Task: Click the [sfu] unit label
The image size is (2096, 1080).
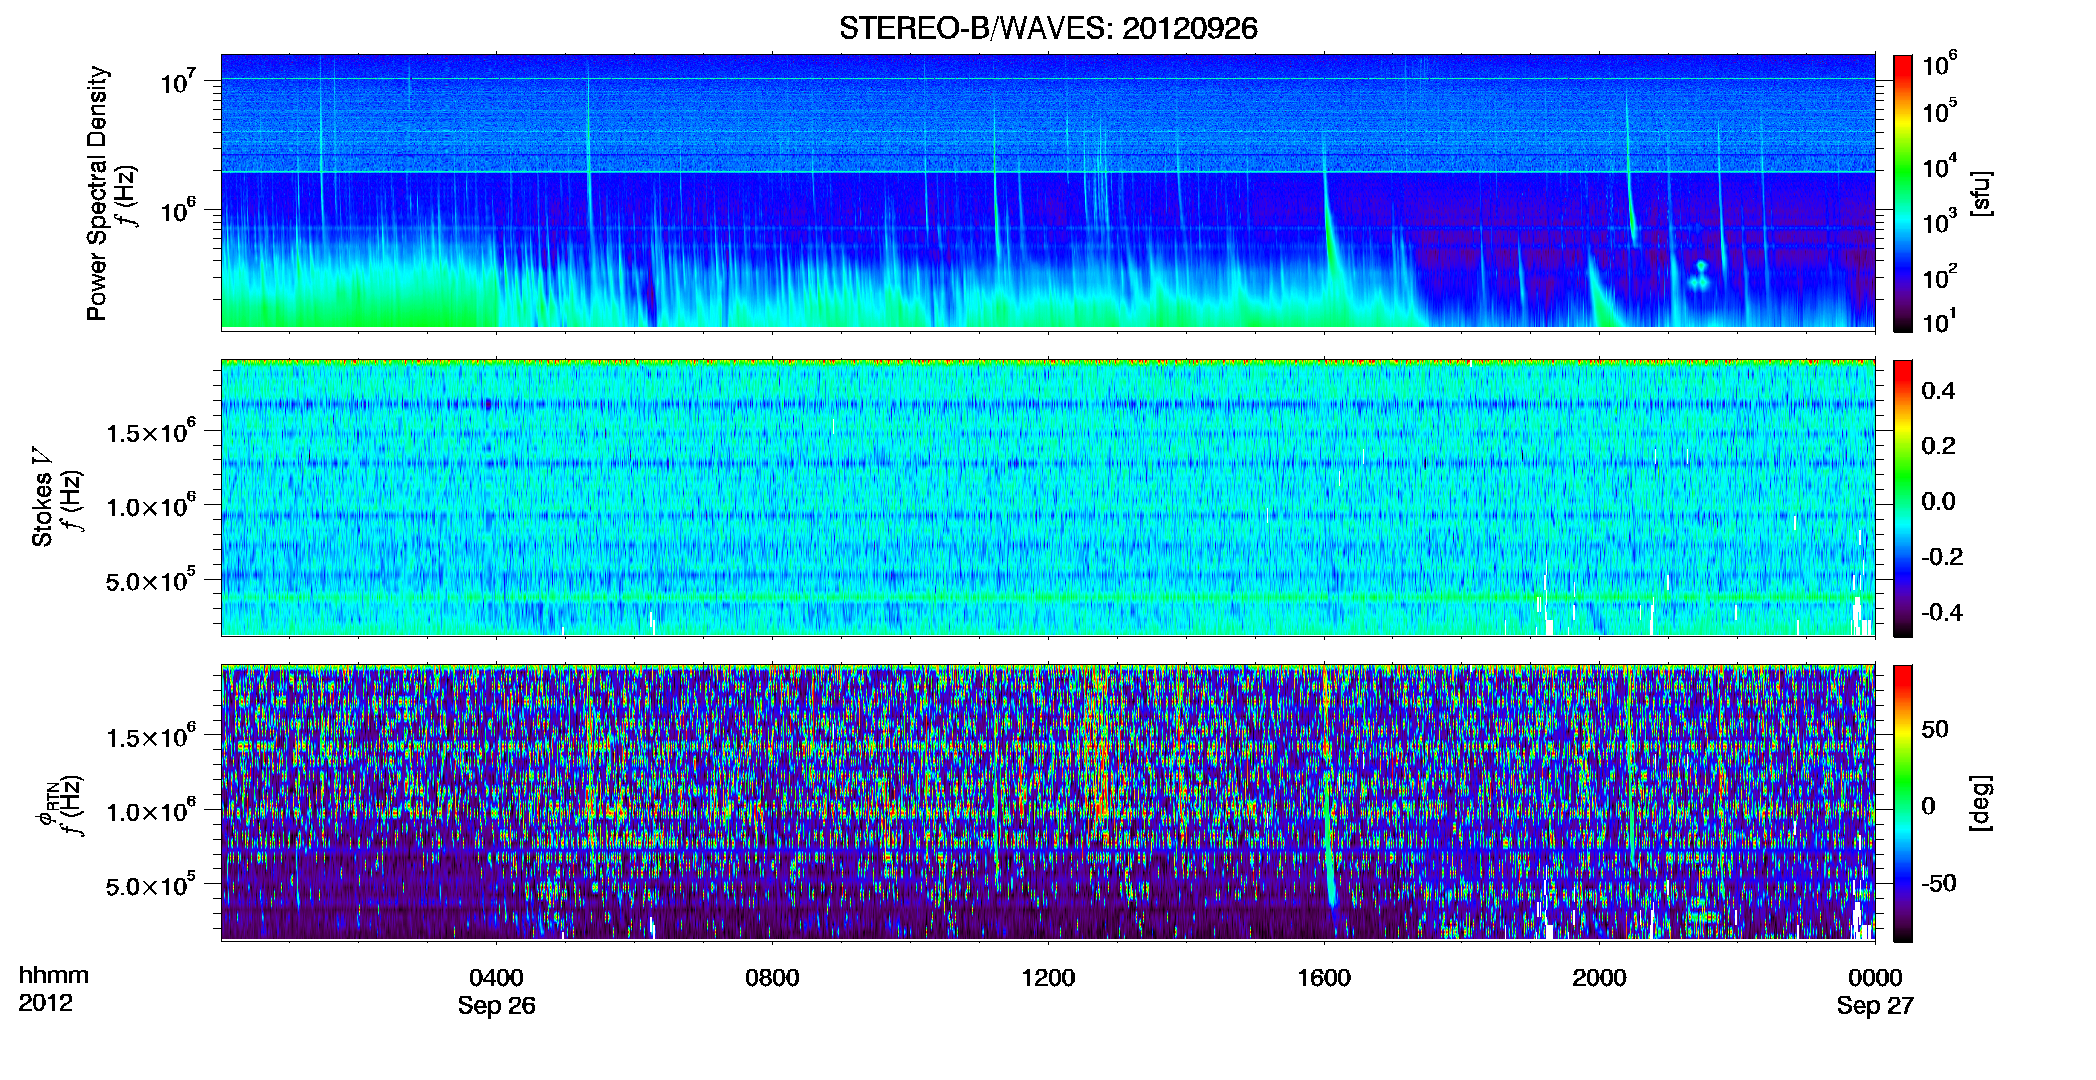Action: pos(1981,193)
